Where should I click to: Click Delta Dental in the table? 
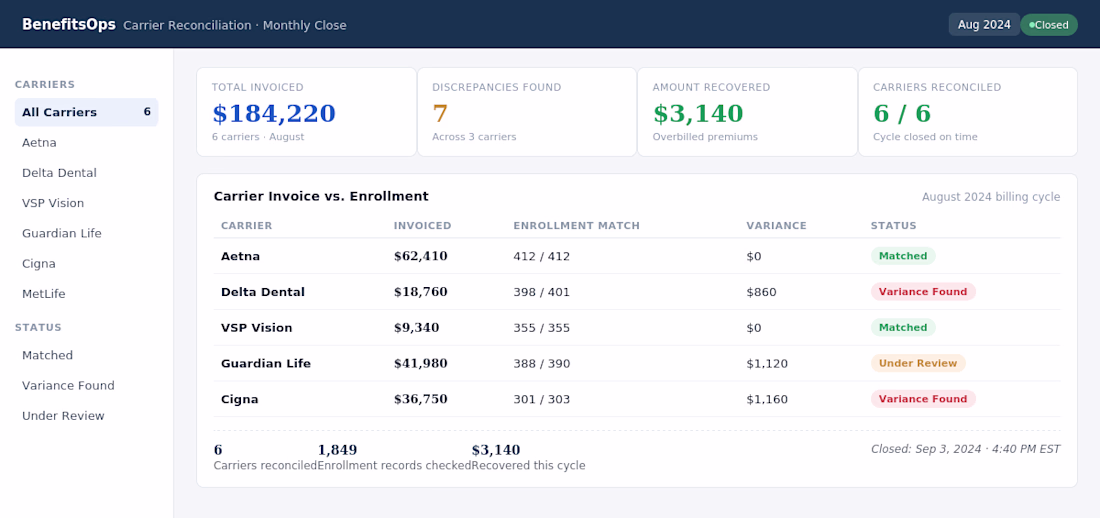[263, 292]
